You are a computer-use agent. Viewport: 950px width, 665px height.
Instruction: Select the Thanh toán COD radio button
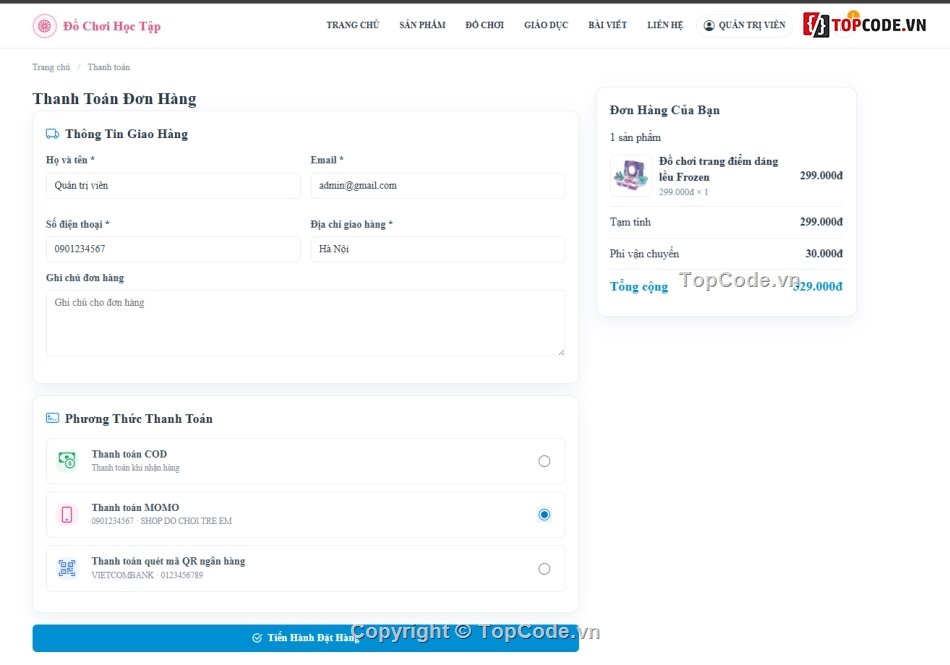pos(544,461)
